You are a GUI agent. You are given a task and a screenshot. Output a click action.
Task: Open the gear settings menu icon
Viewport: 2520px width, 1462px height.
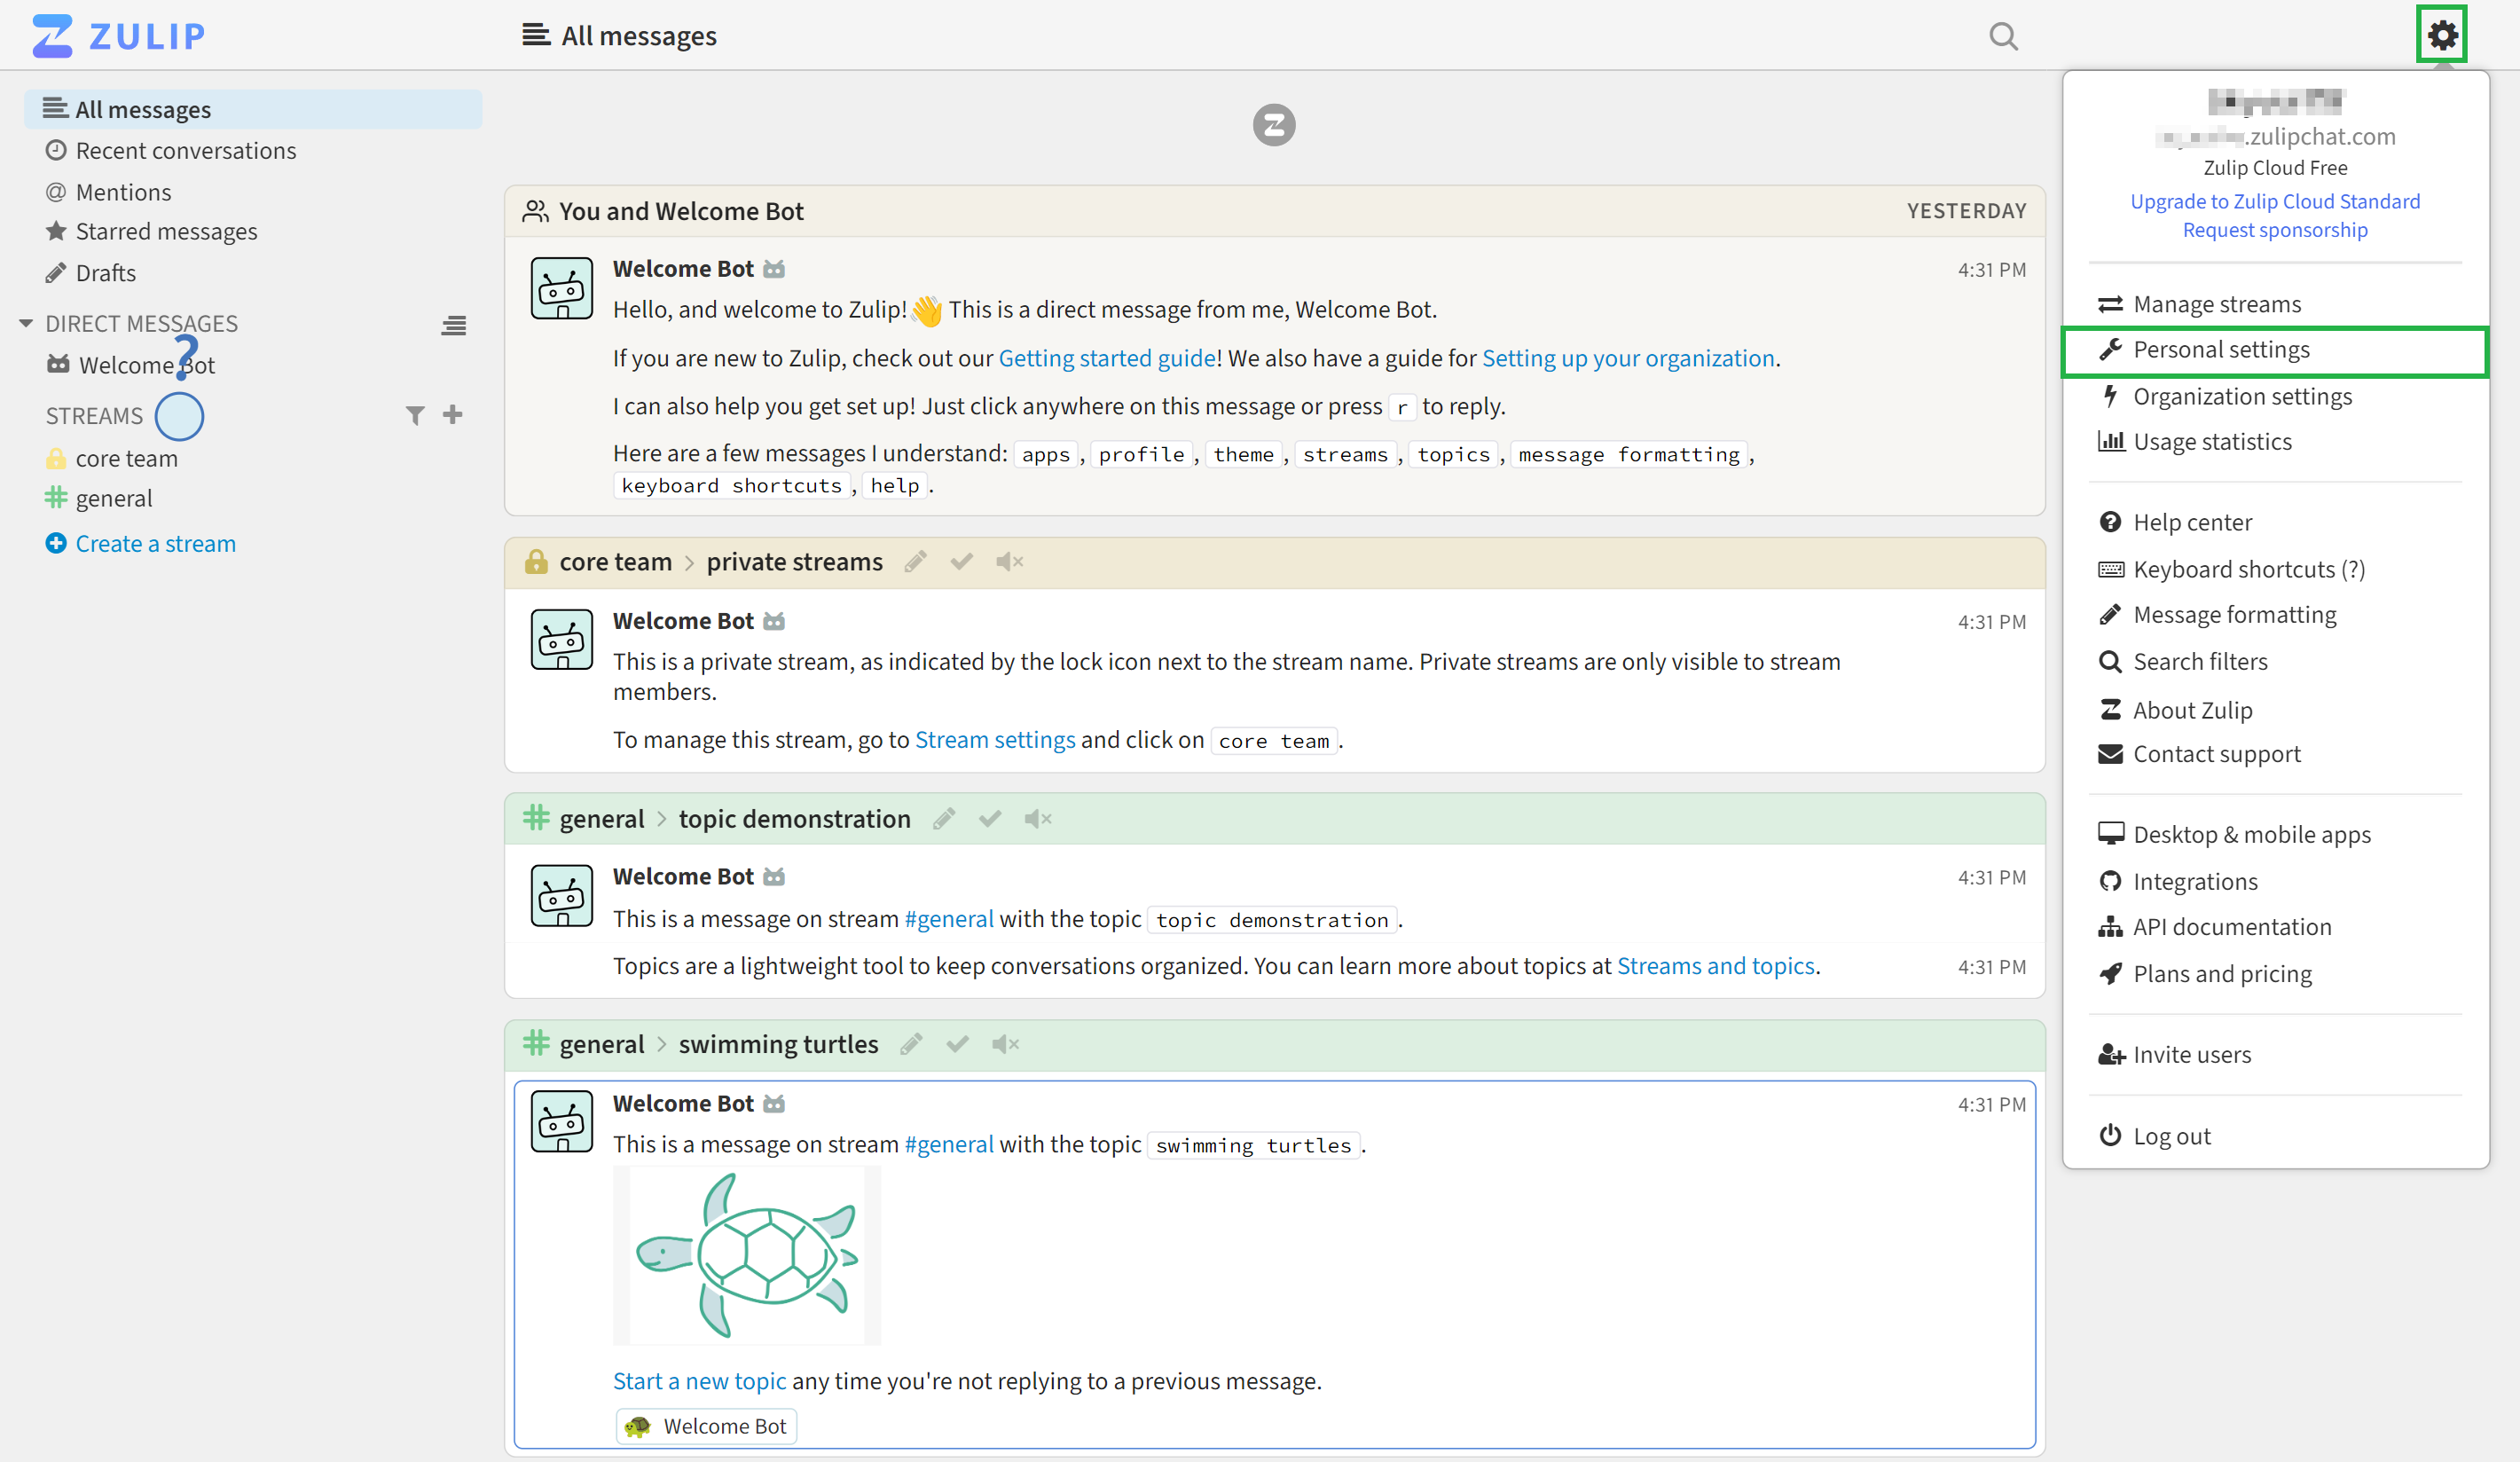pyautogui.click(x=2441, y=35)
